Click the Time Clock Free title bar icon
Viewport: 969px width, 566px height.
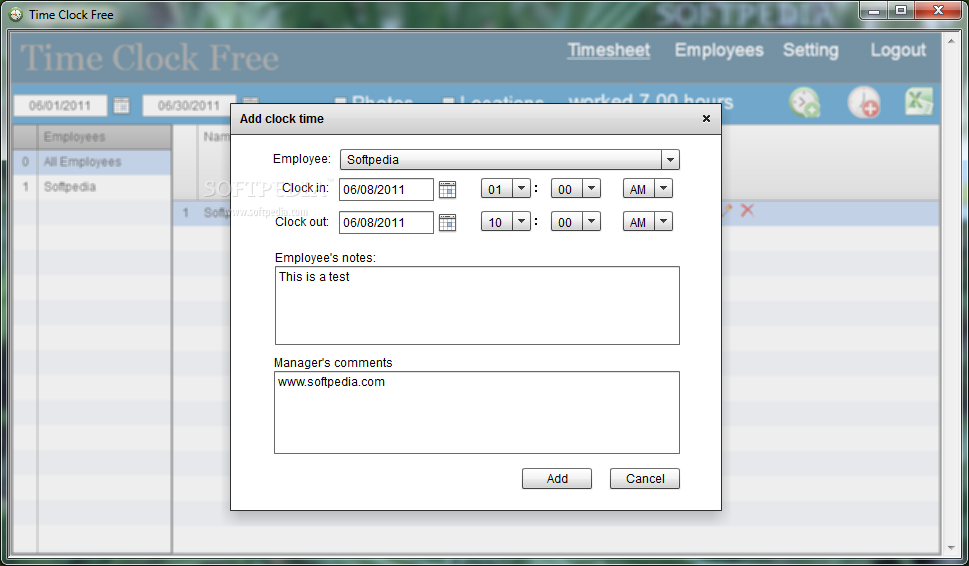point(16,14)
